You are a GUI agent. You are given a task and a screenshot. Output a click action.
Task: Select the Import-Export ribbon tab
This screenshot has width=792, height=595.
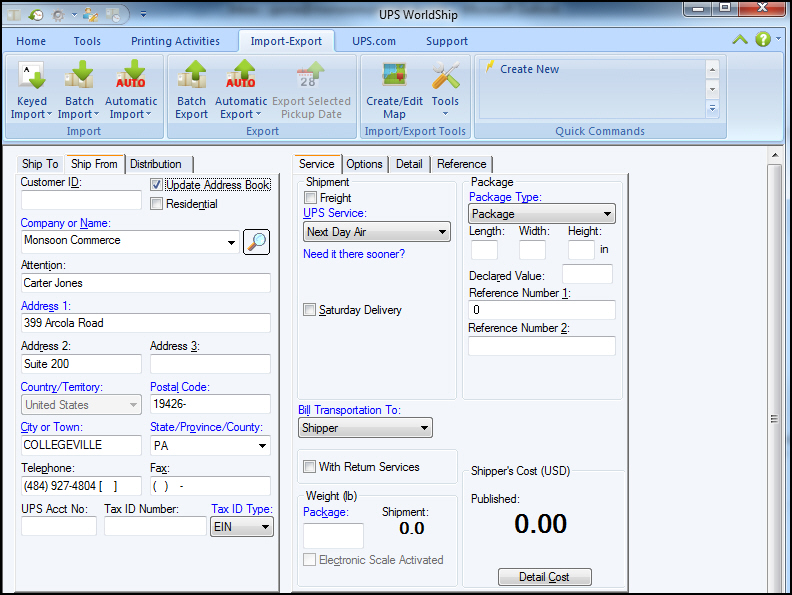pos(286,41)
